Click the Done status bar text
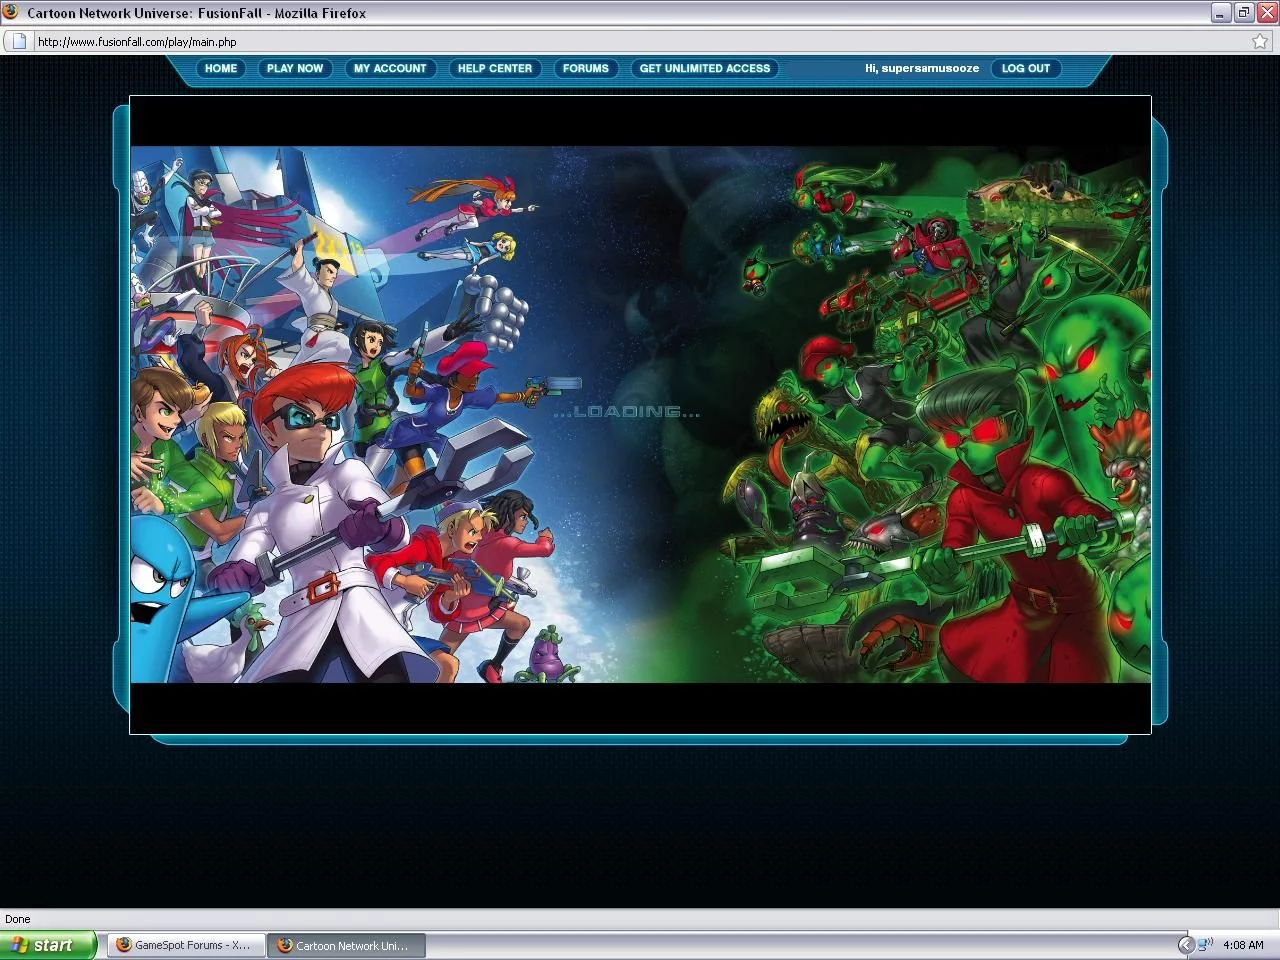The height and width of the screenshot is (960, 1280). pyautogui.click(x=18, y=919)
